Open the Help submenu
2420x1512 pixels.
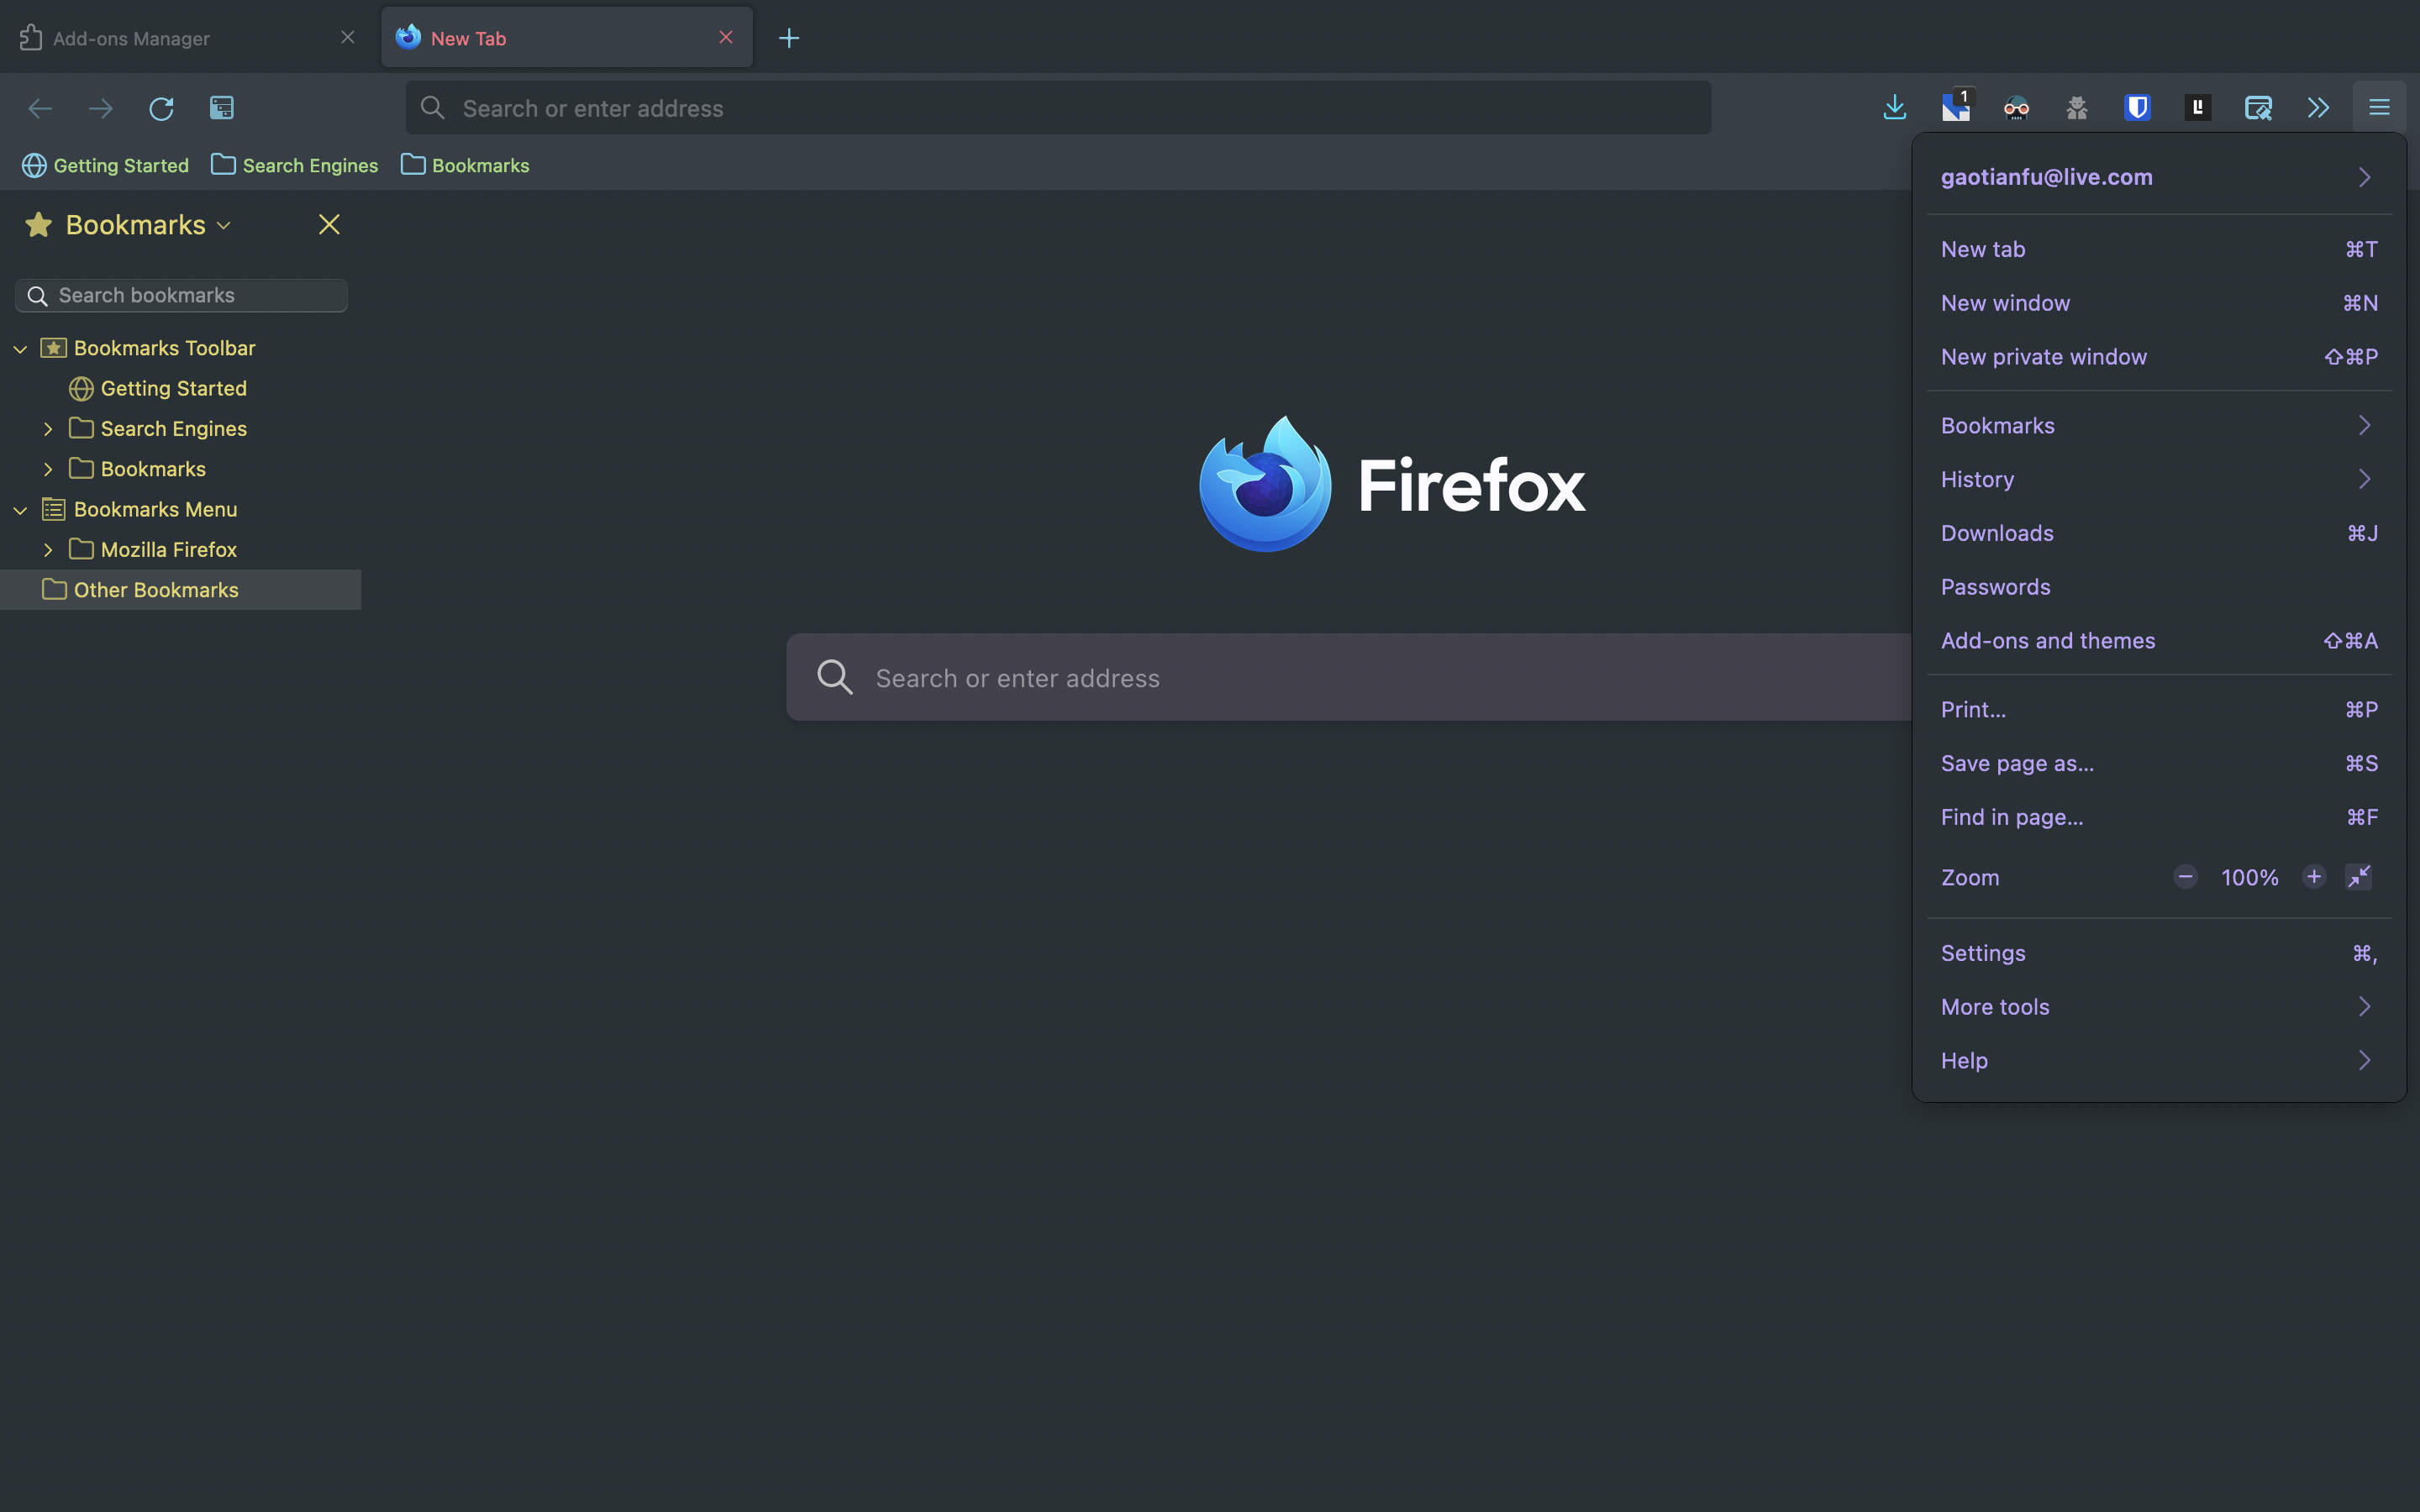pyautogui.click(x=2159, y=1061)
